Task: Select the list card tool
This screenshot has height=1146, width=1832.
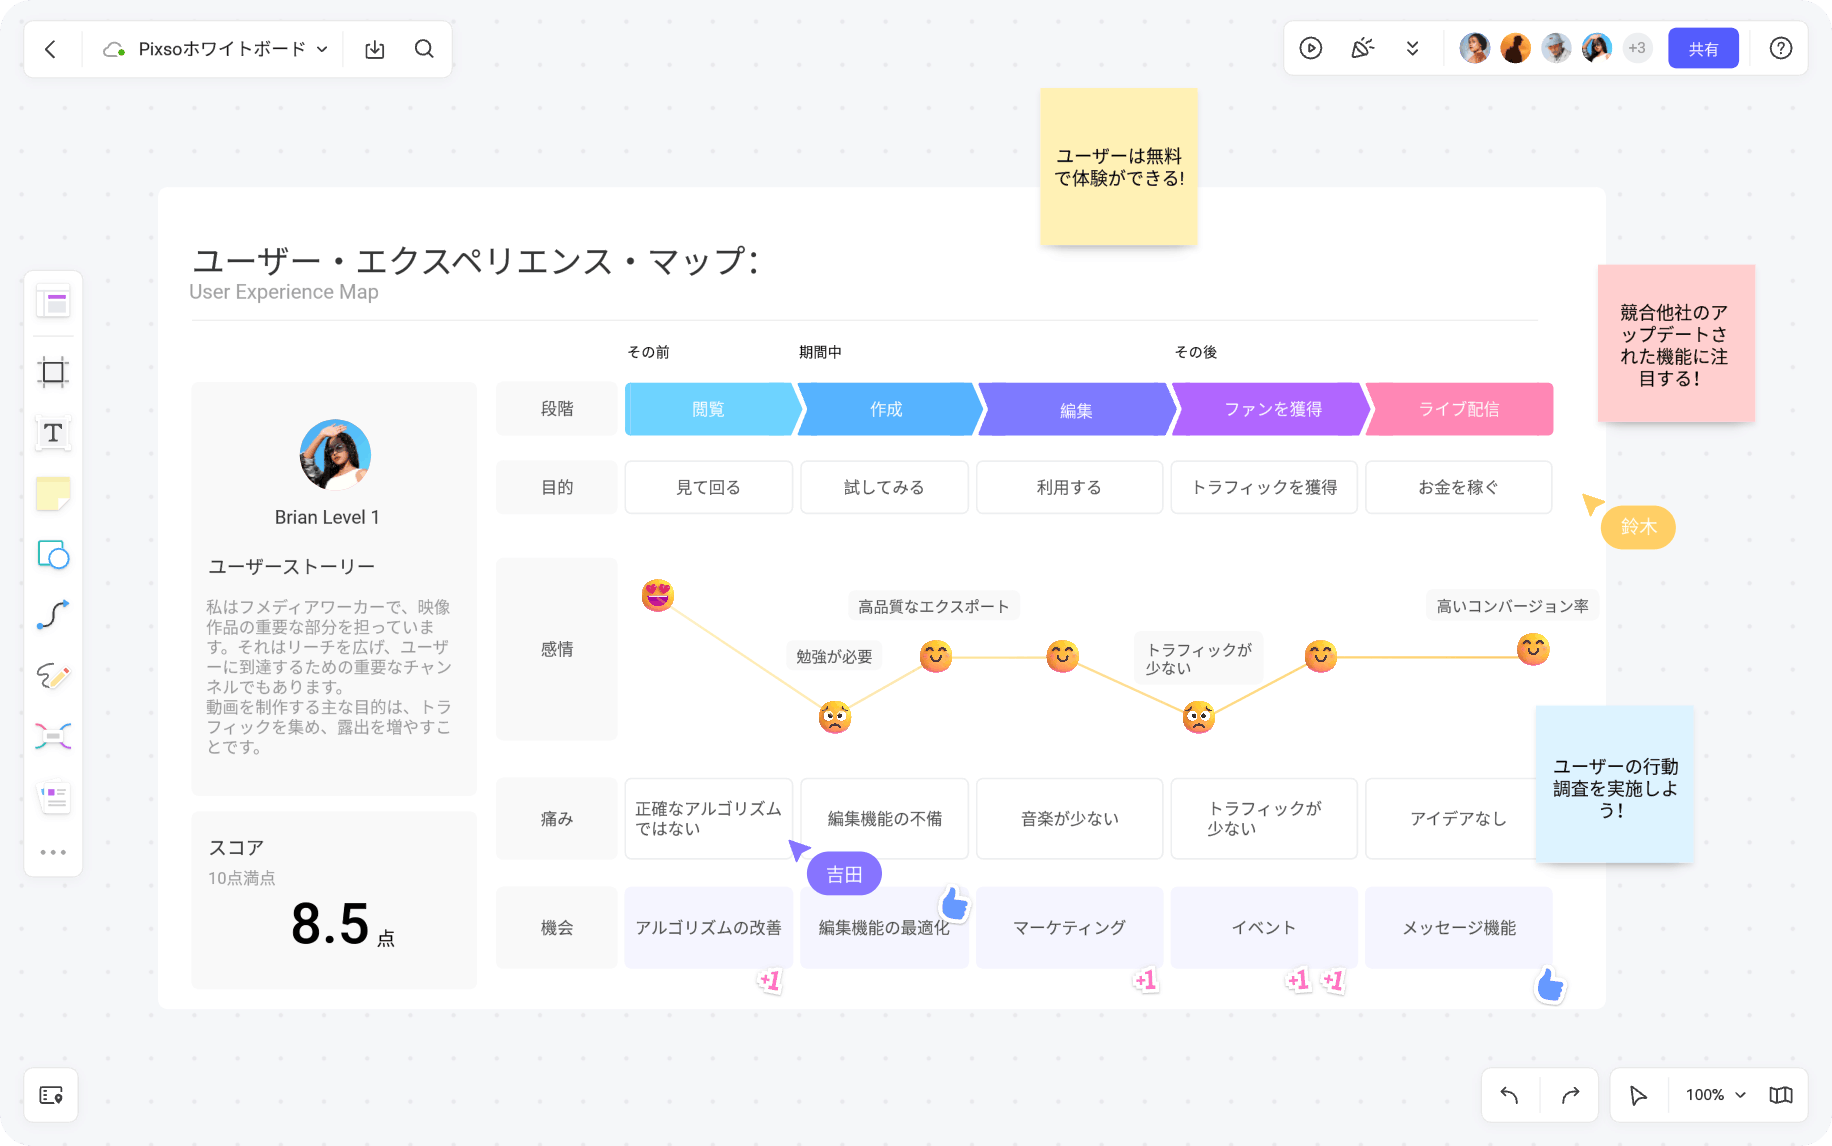Action: click(x=53, y=797)
